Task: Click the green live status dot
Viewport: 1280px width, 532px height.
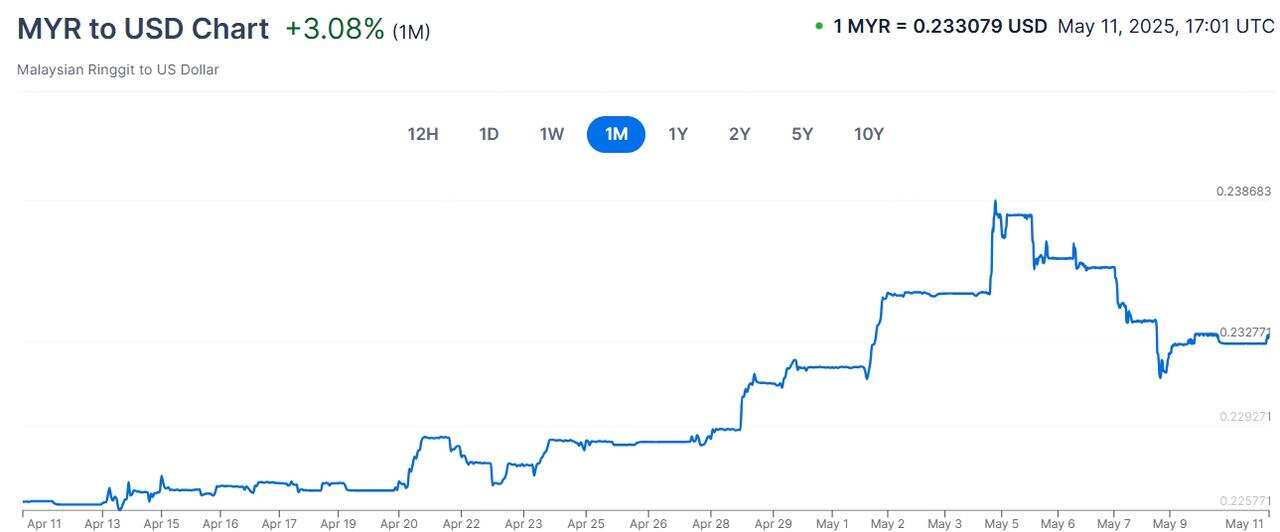Action: pyautogui.click(x=819, y=27)
